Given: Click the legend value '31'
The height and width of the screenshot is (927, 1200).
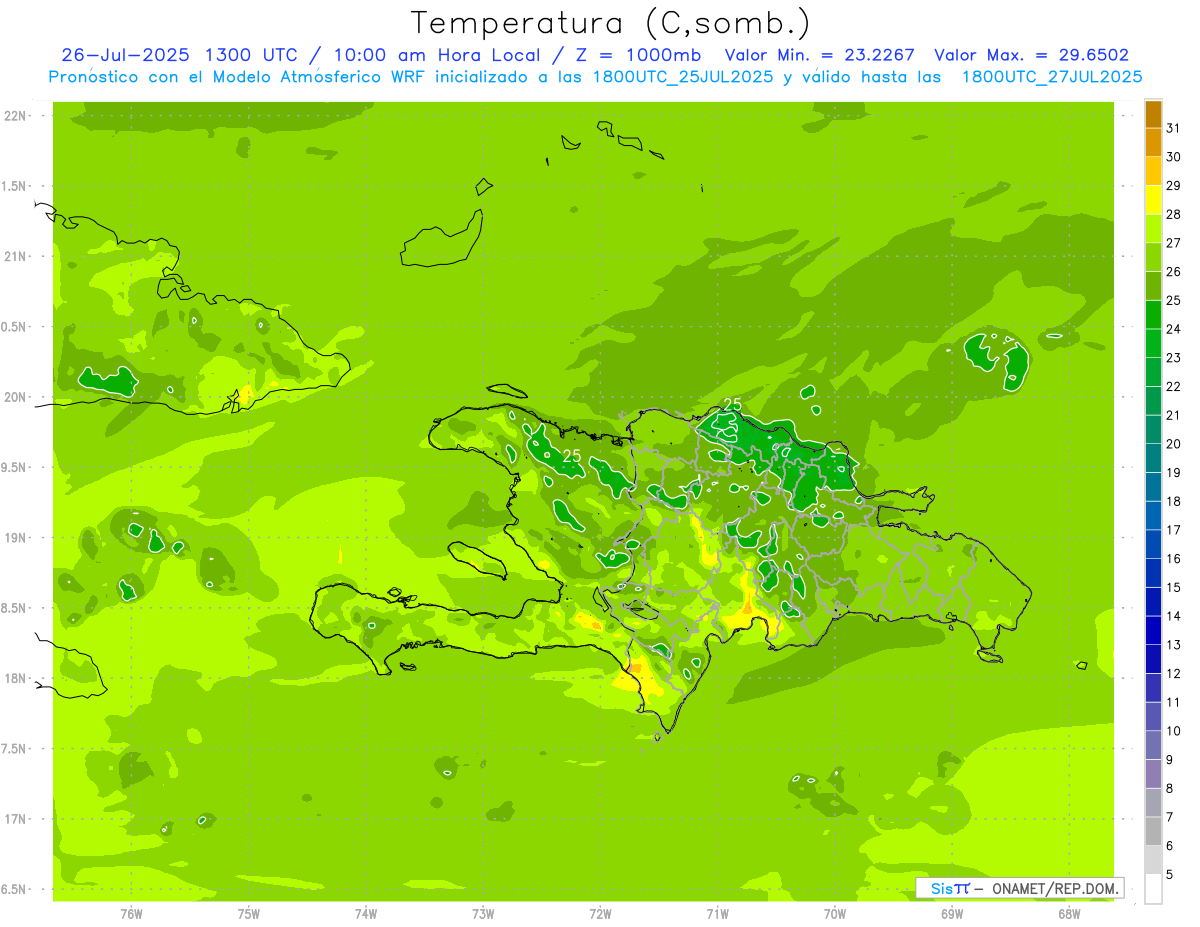Looking at the screenshot, I should pyautogui.click(x=1173, y=128).
